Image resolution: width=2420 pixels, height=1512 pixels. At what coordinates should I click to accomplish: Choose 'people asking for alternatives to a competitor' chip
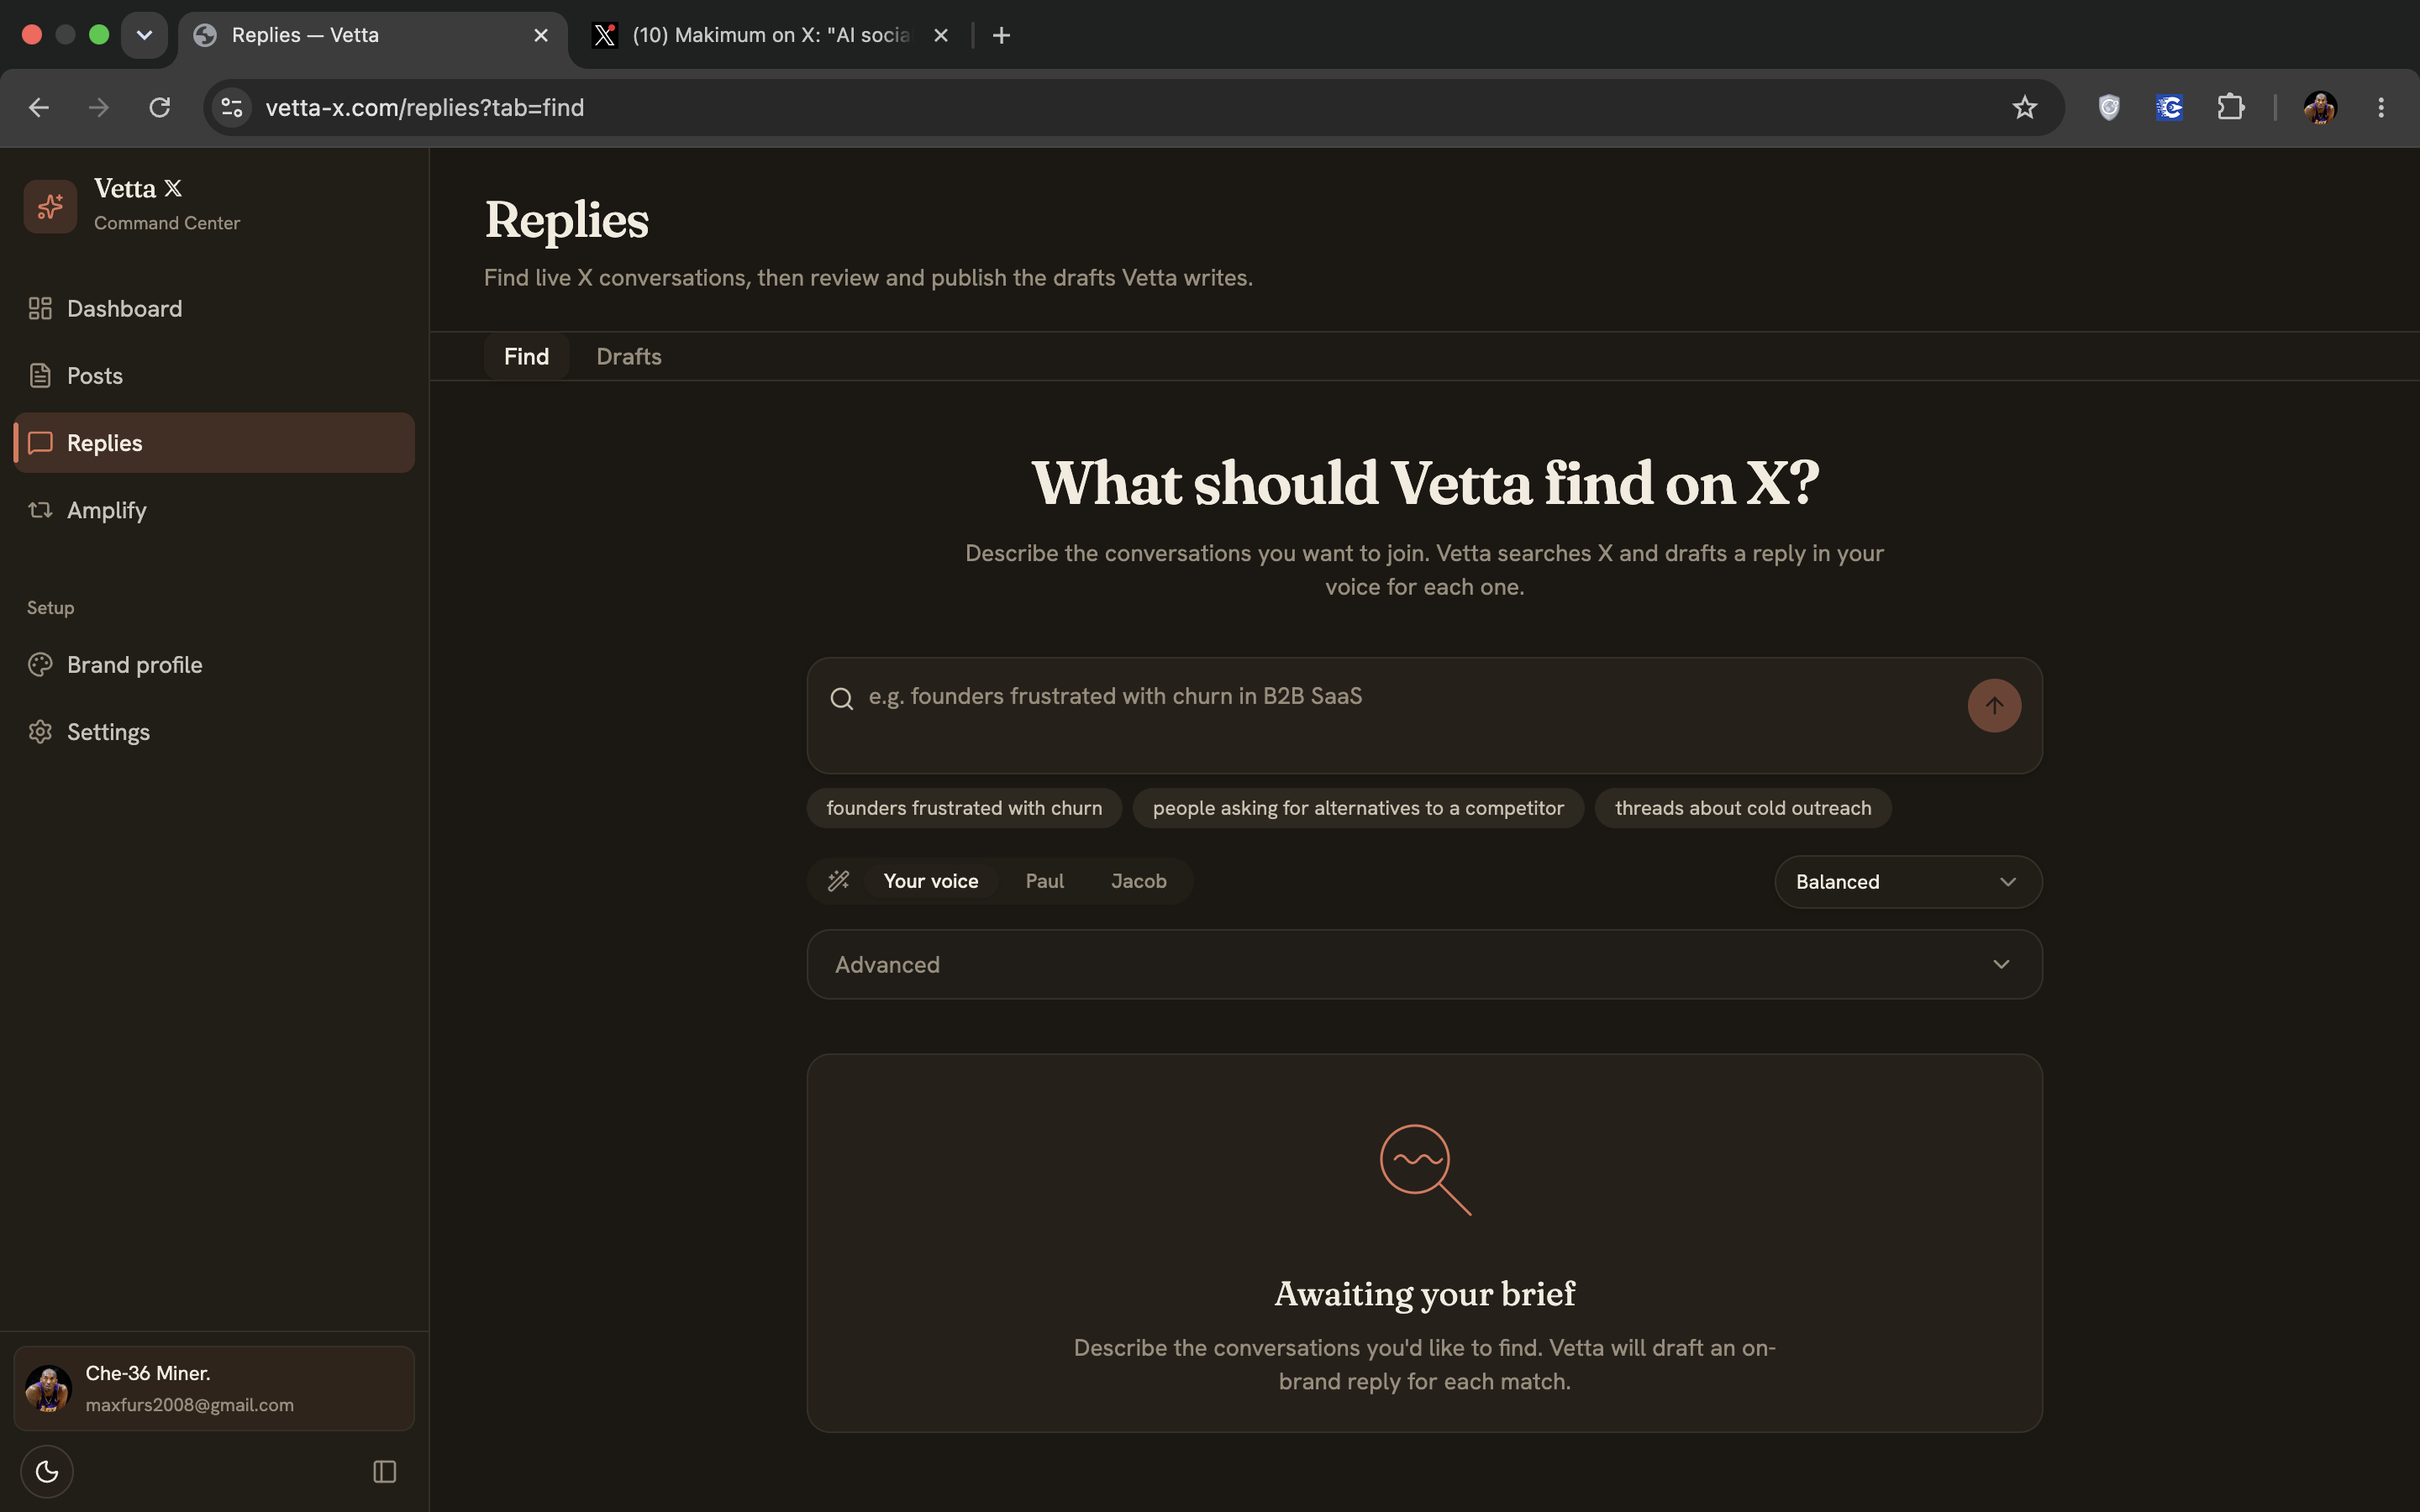point(1358,808)
